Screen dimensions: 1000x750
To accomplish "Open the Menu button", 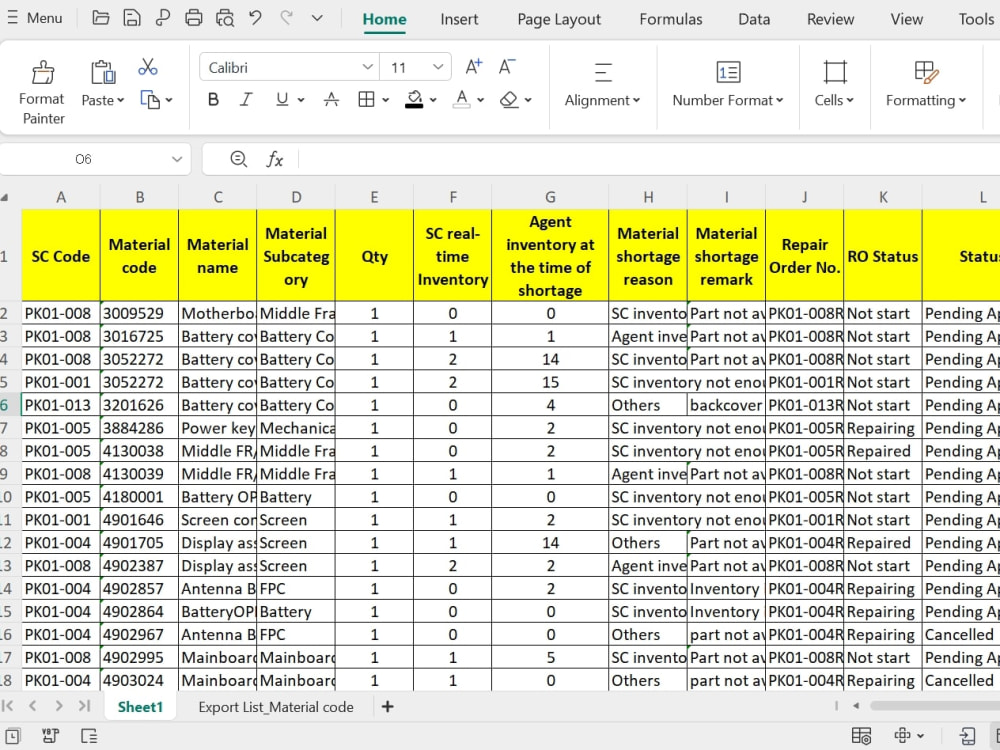I will coord(35,18).
